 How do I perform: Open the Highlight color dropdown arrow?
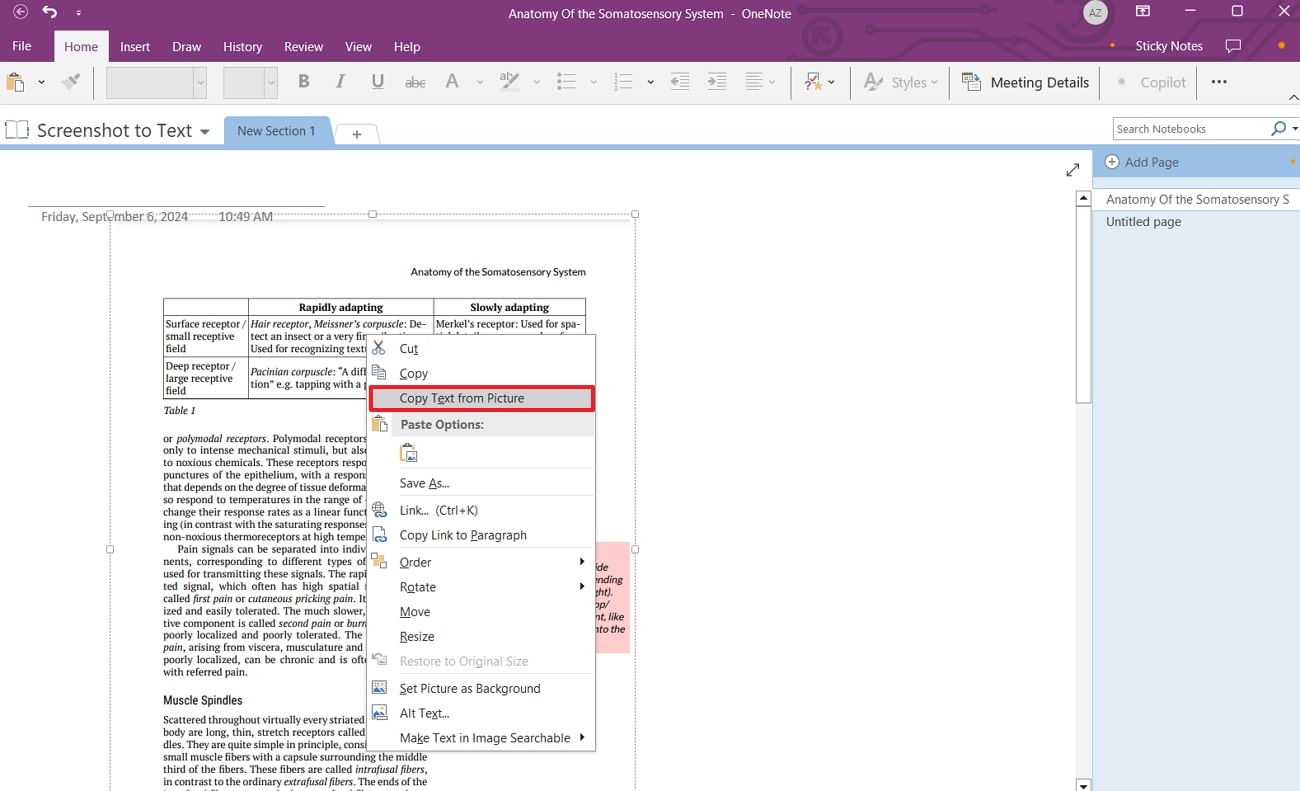point(536,82)
